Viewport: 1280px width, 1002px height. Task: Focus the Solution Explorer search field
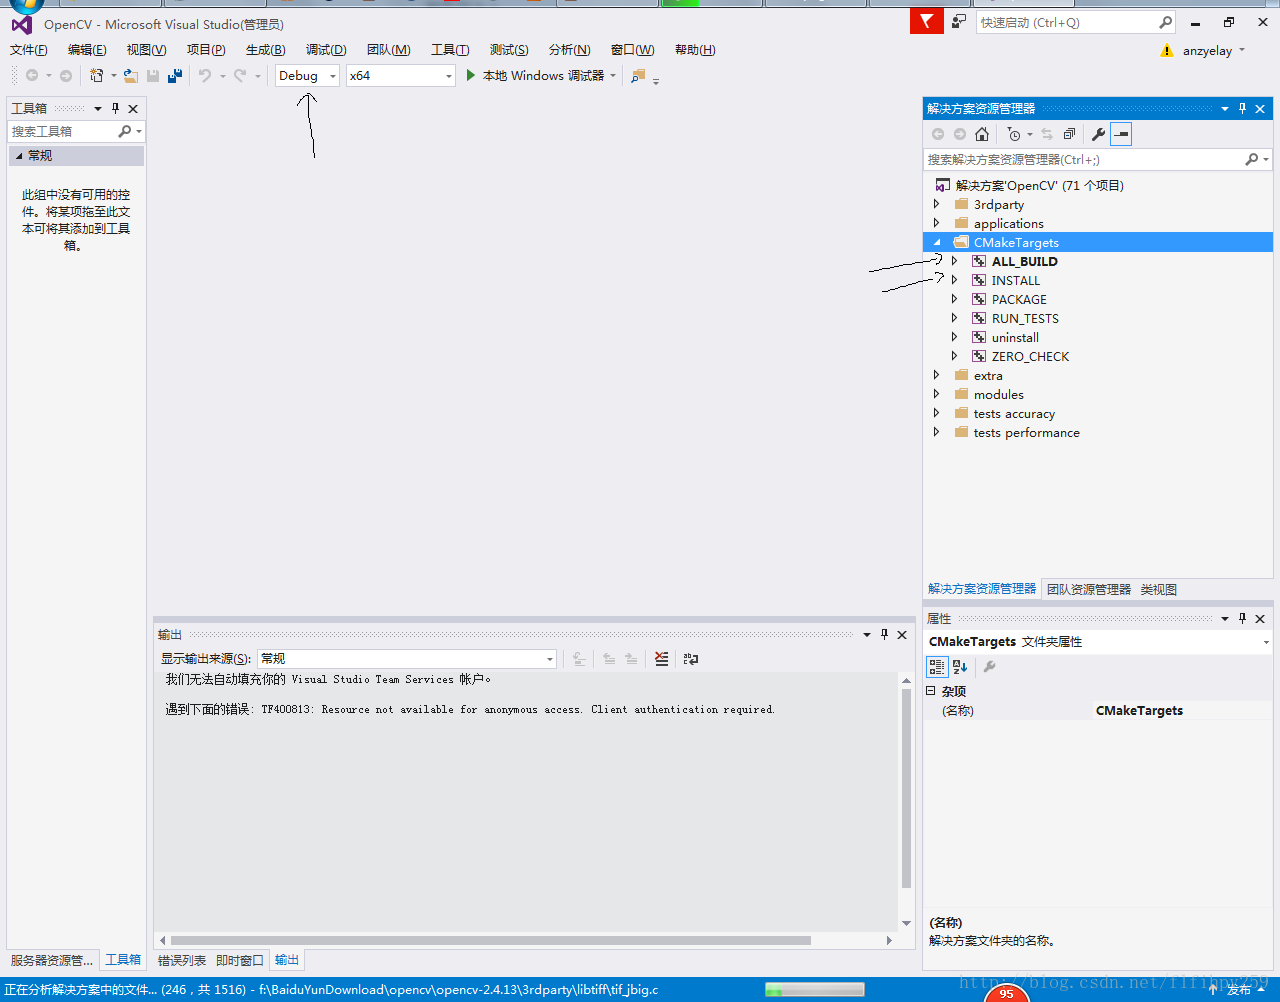1085,159
